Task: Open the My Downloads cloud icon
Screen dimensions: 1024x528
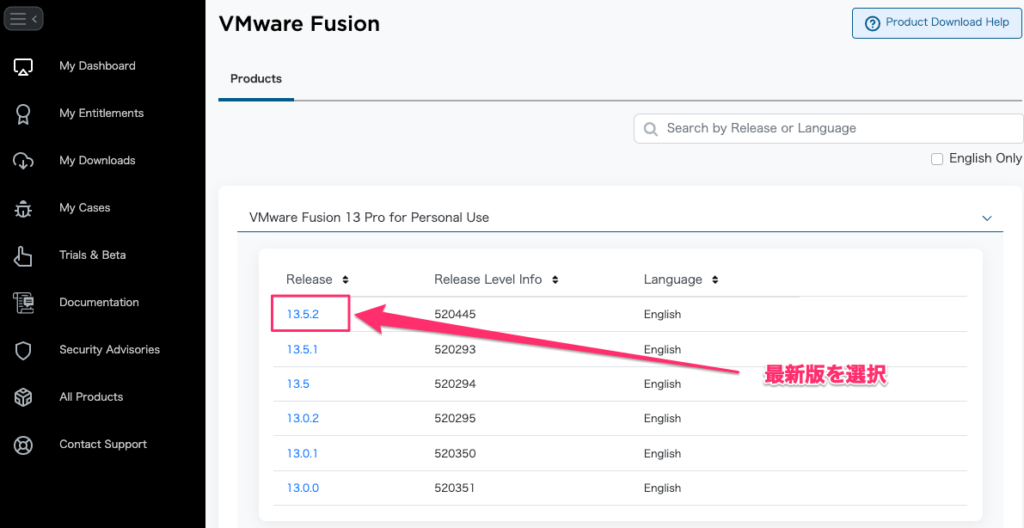Action: [24, 161]
